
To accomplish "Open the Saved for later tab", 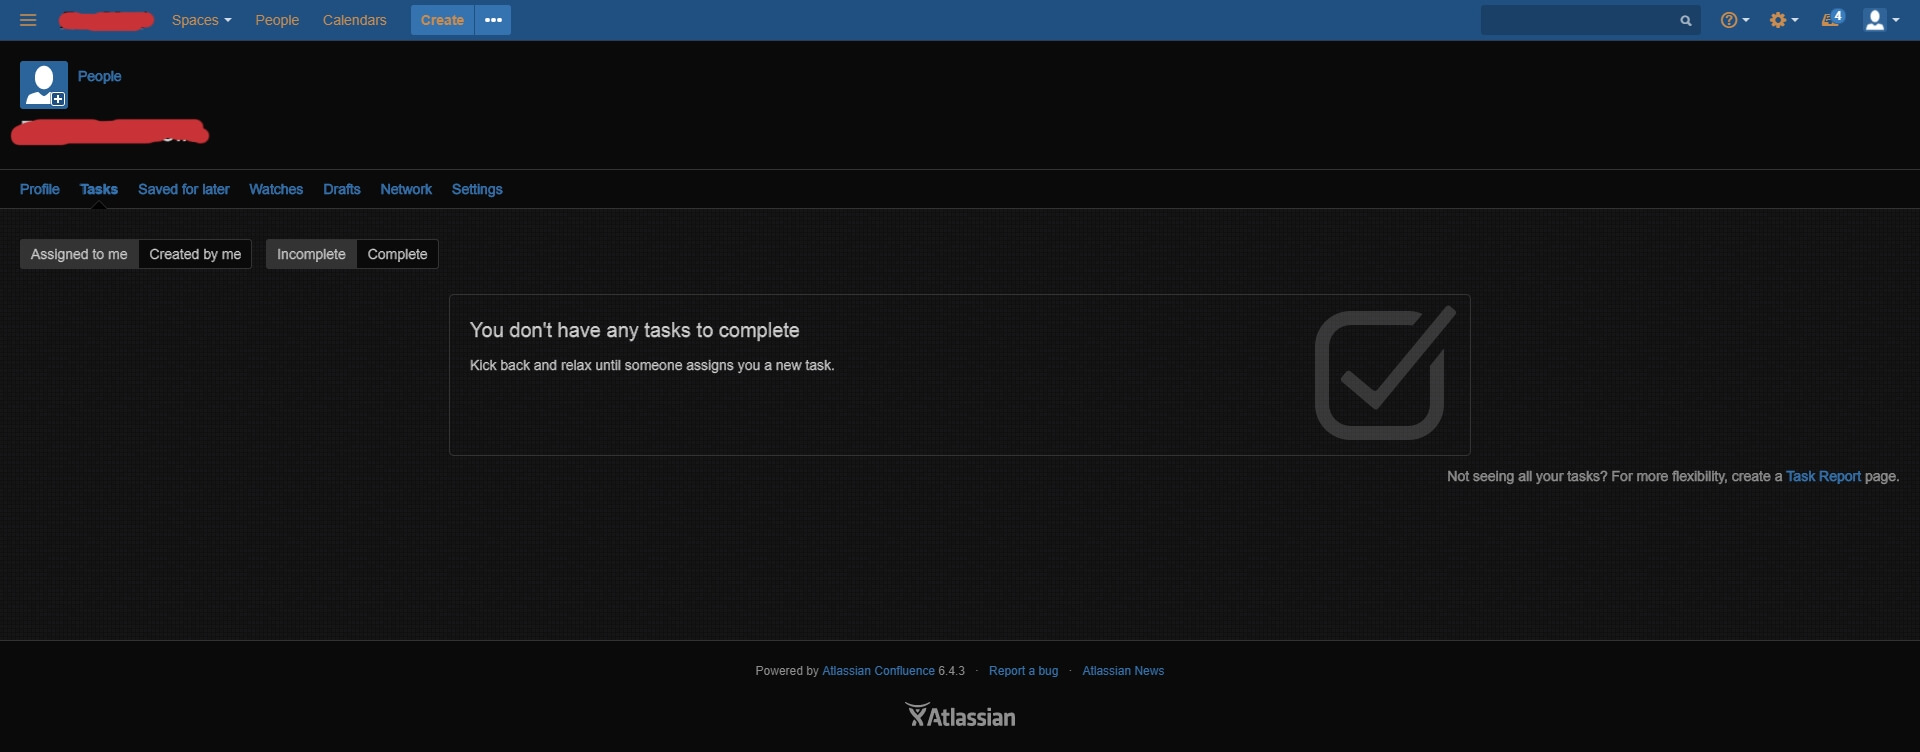I will [184, 190].
